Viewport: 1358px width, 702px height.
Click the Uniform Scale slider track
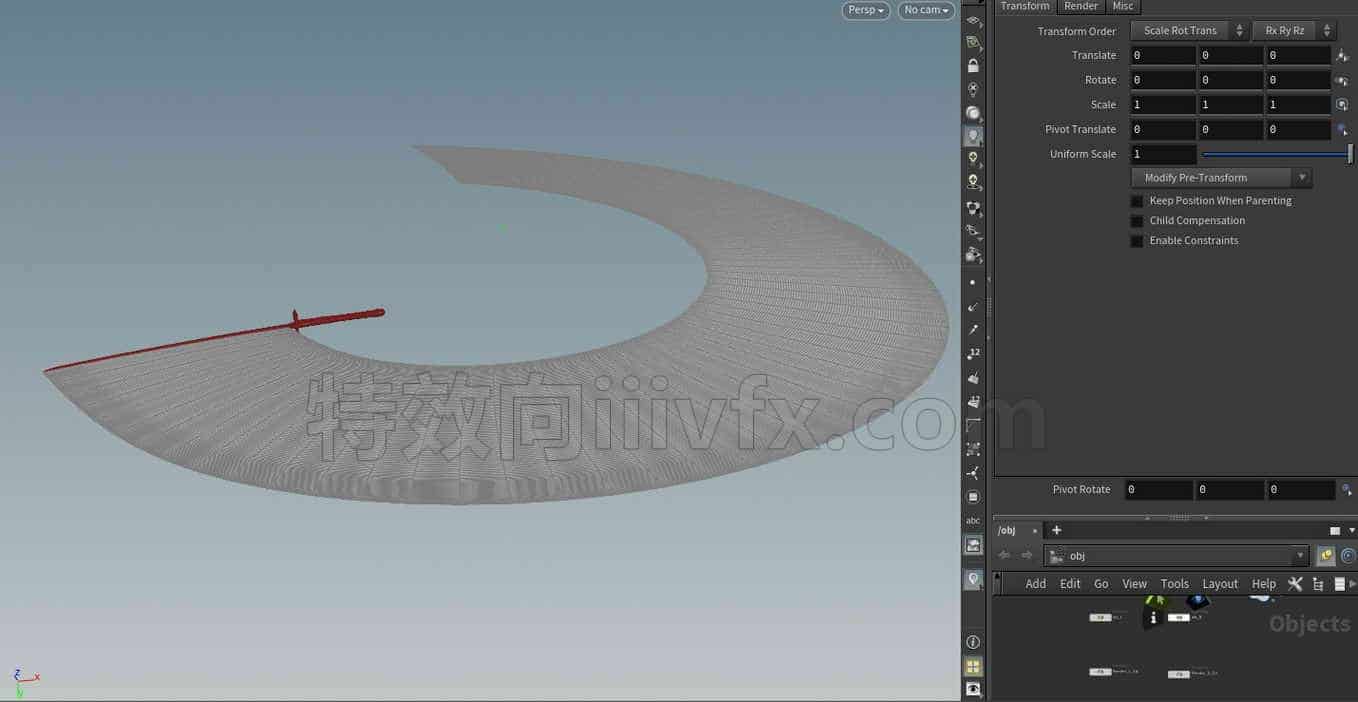coord(1277,154)
